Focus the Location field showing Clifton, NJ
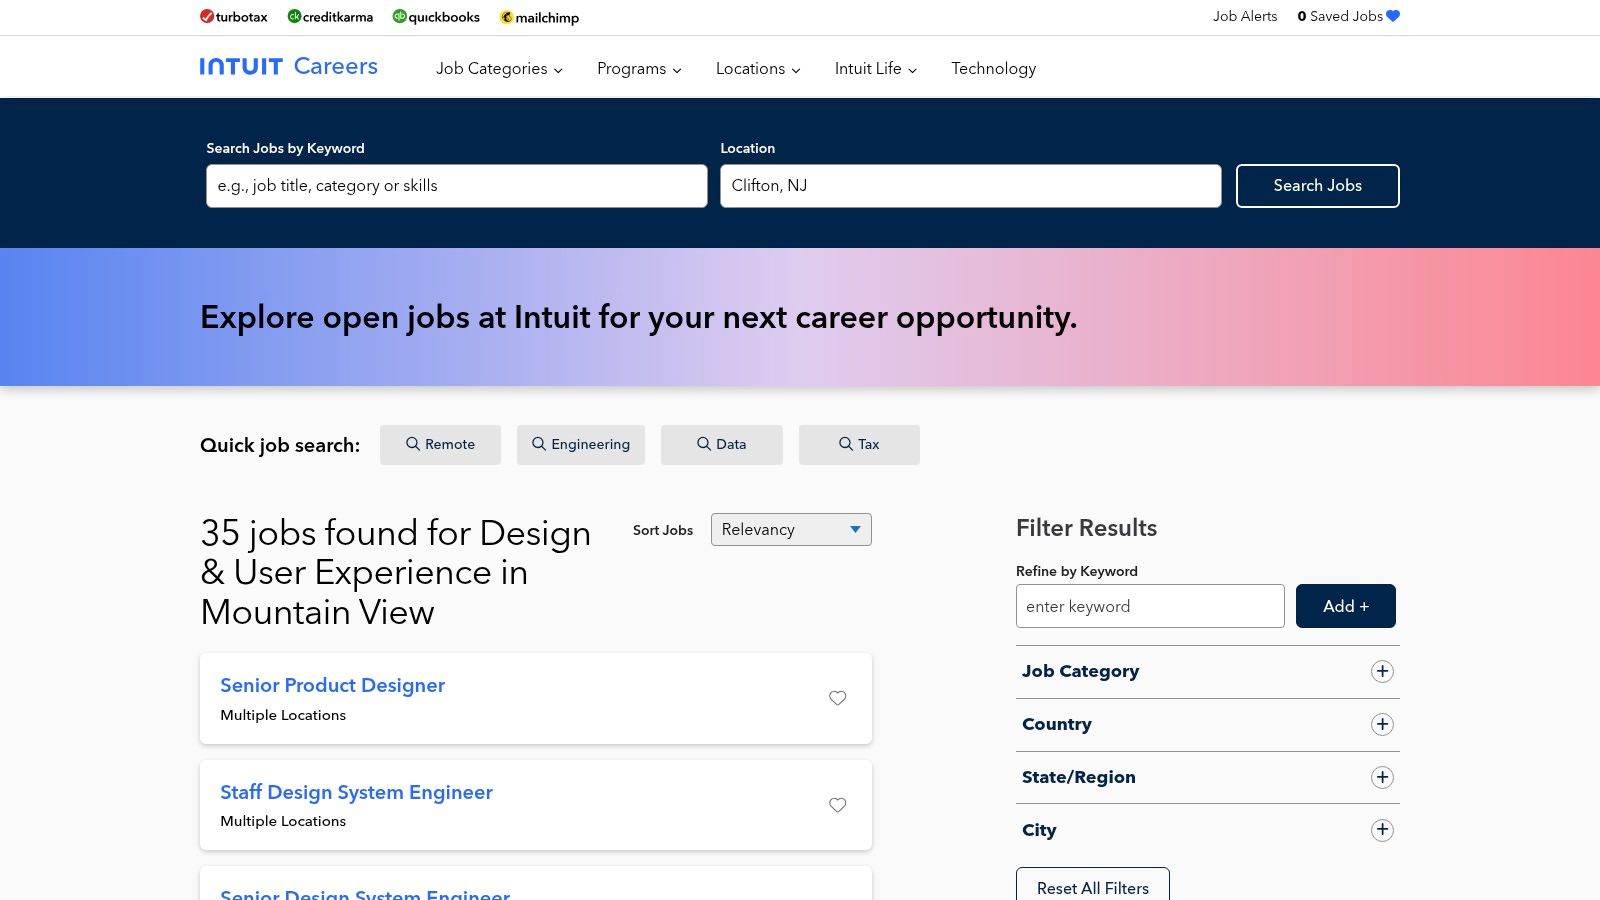This screenshot has height=900, width=1600. tap(971, 186)
